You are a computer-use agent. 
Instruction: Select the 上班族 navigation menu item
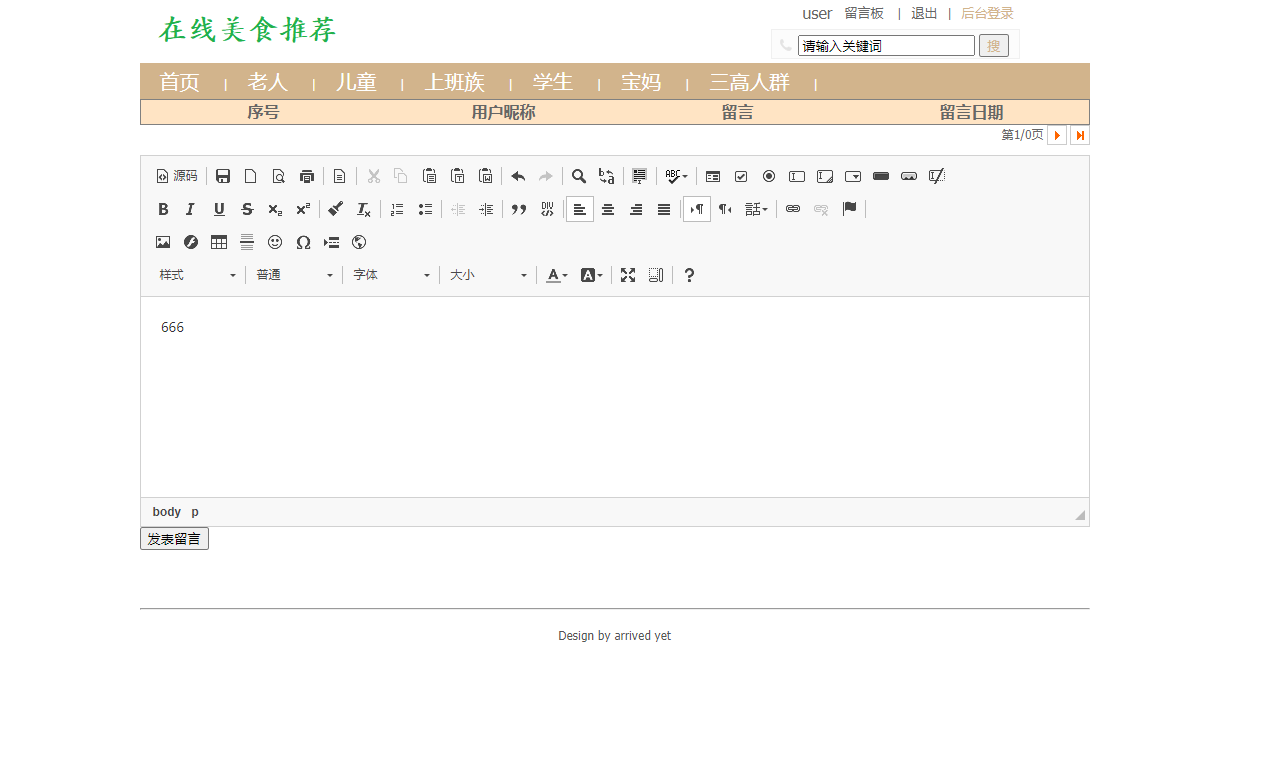[x=455, y=83]
